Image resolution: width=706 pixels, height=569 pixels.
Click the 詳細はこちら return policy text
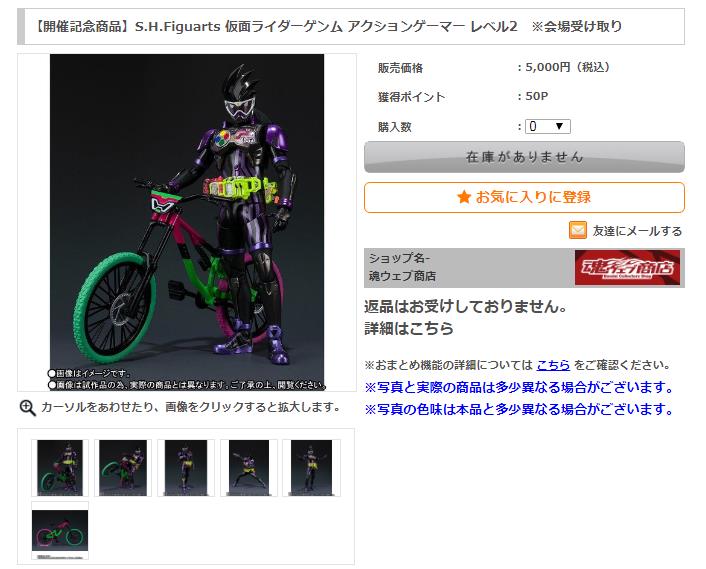408,328
